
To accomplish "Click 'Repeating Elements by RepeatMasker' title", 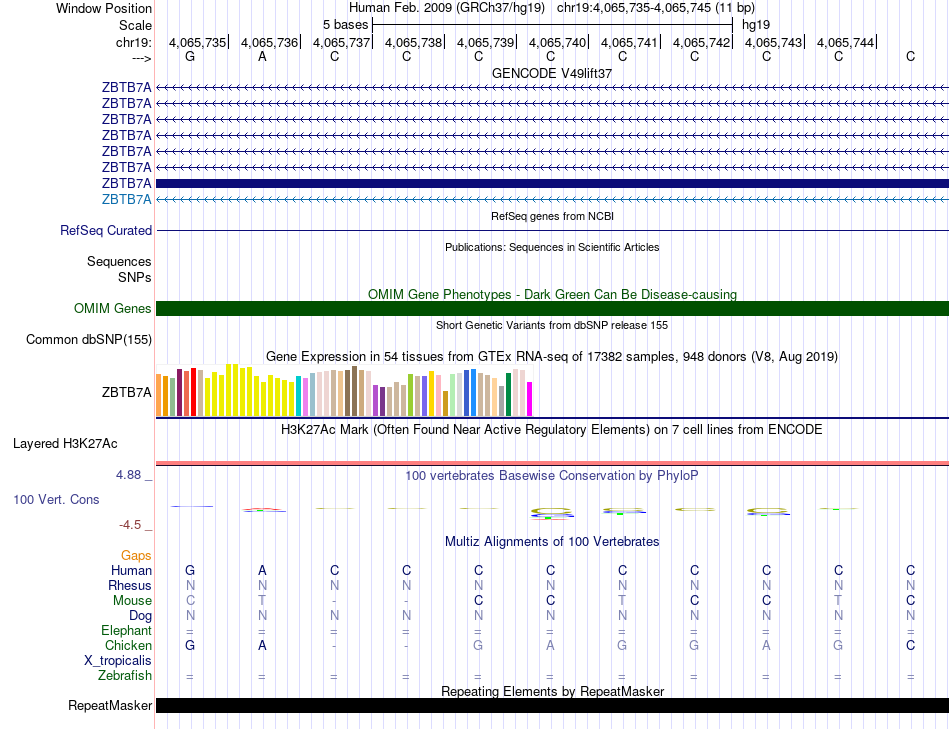I will (x=553, y=691).
